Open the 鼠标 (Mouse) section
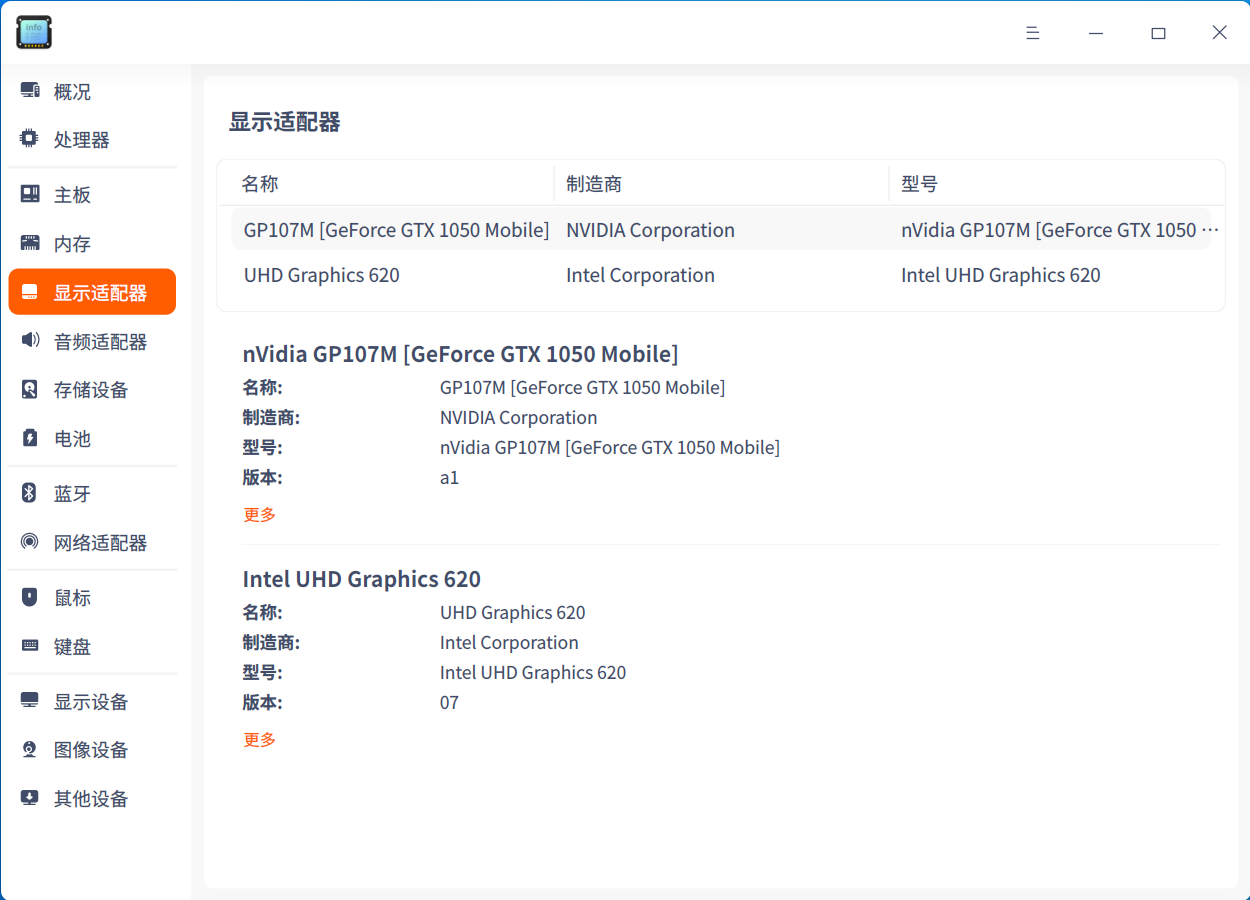Screen dimensions: 1250x900 coord(72,597)
